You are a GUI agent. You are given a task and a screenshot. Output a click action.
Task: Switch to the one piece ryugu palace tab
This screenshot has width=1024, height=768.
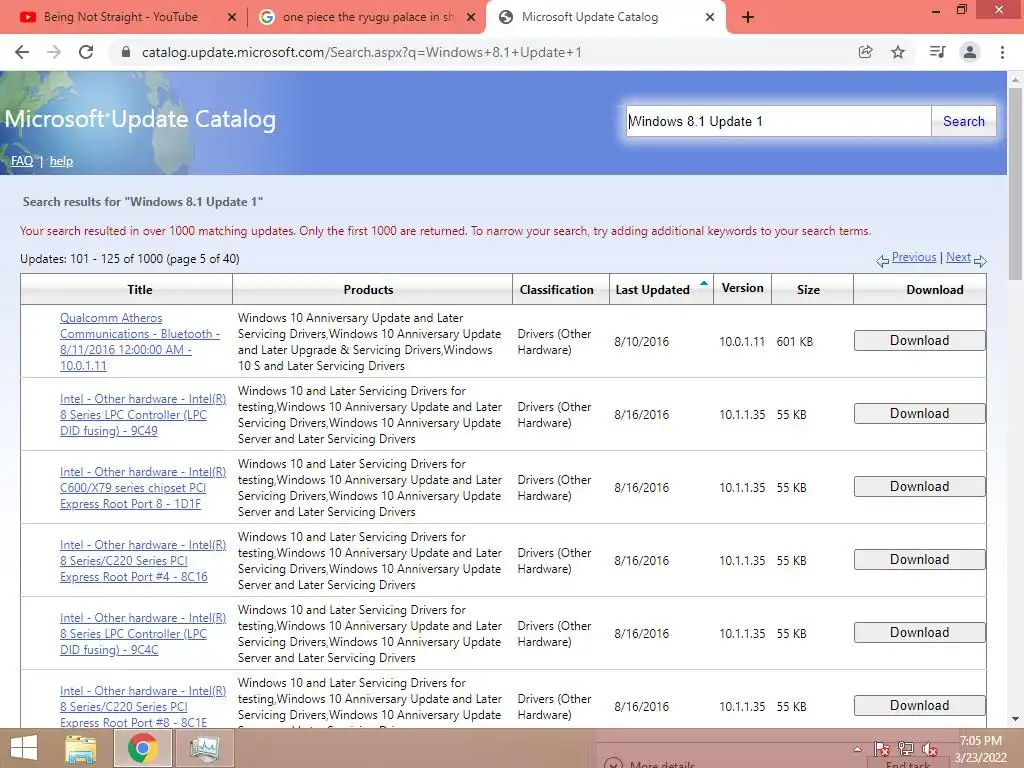(x=366, y=17)
